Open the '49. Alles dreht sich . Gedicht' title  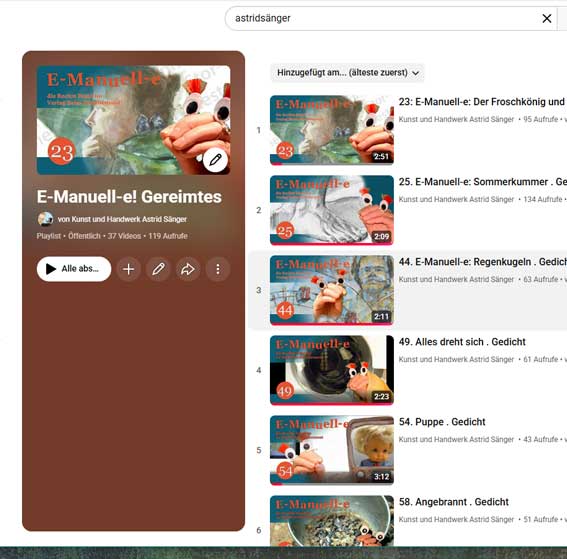[x=462, y=342]
